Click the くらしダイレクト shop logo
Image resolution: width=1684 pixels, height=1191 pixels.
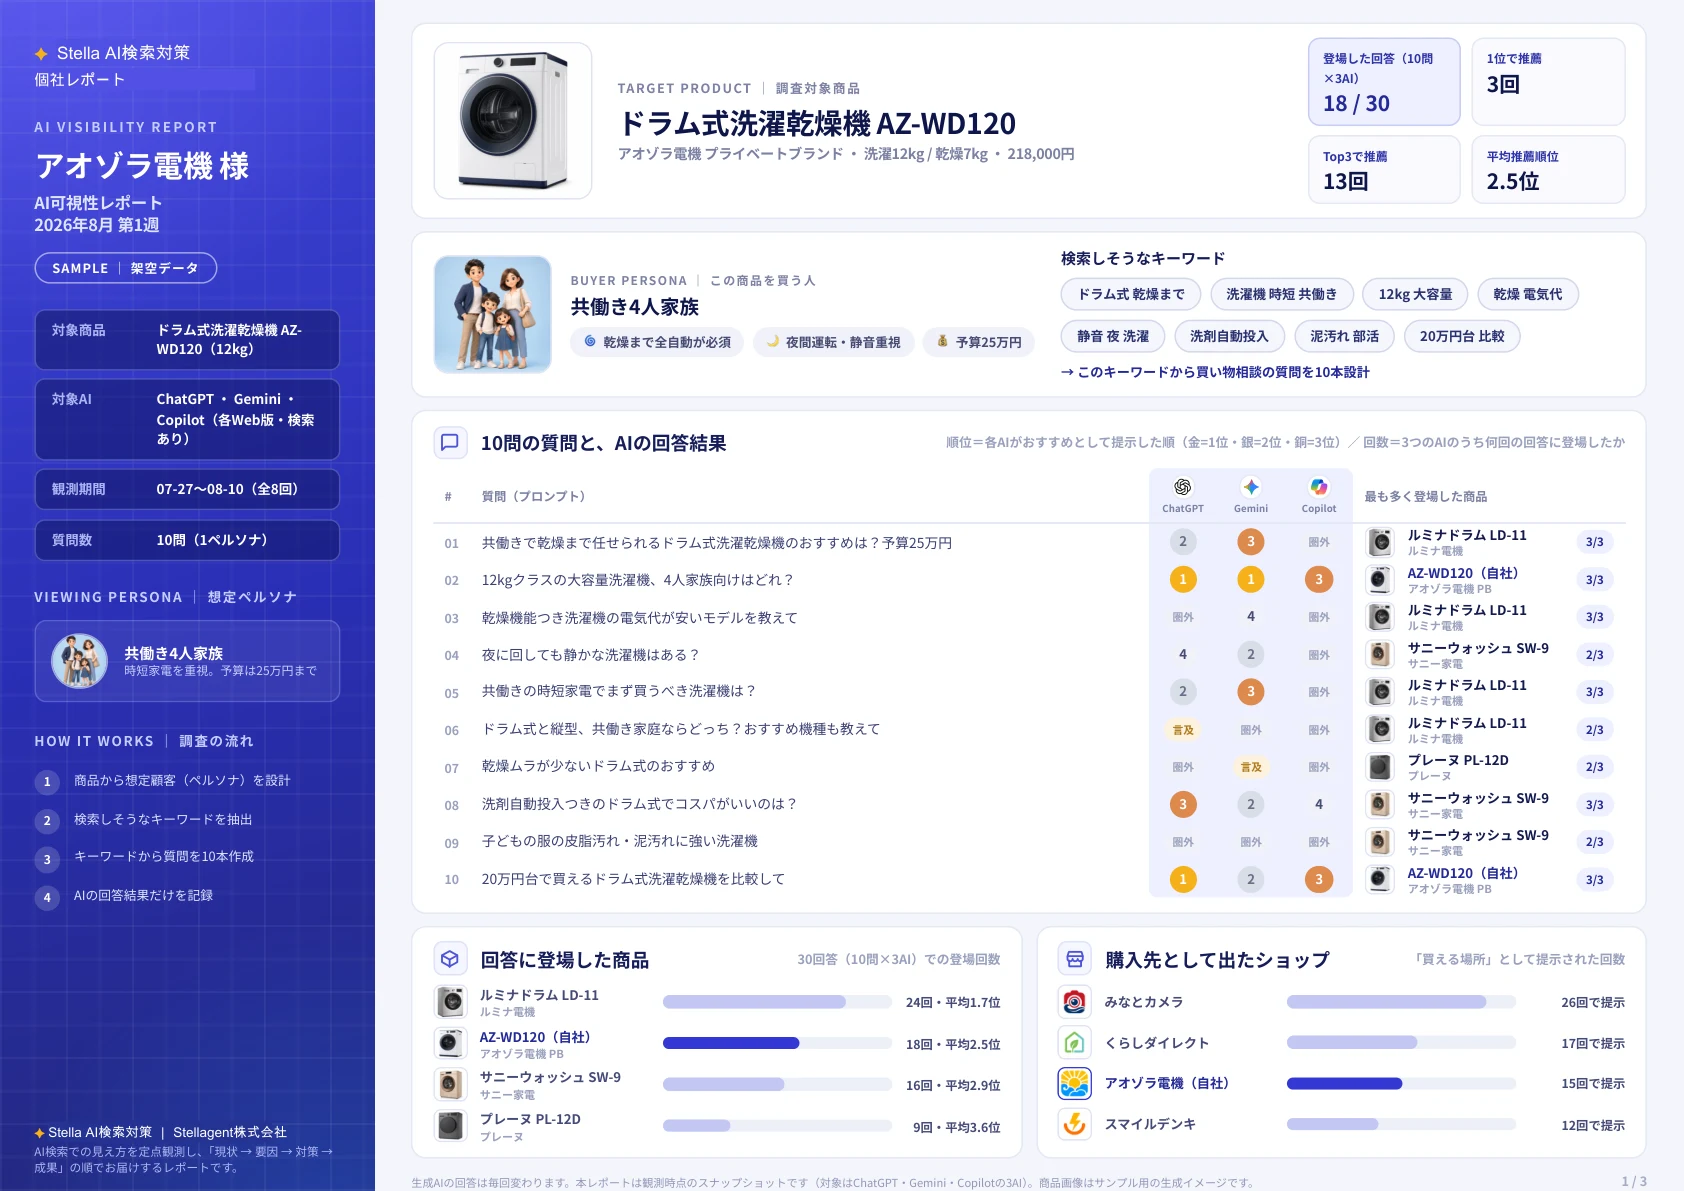(1074, 1043)
